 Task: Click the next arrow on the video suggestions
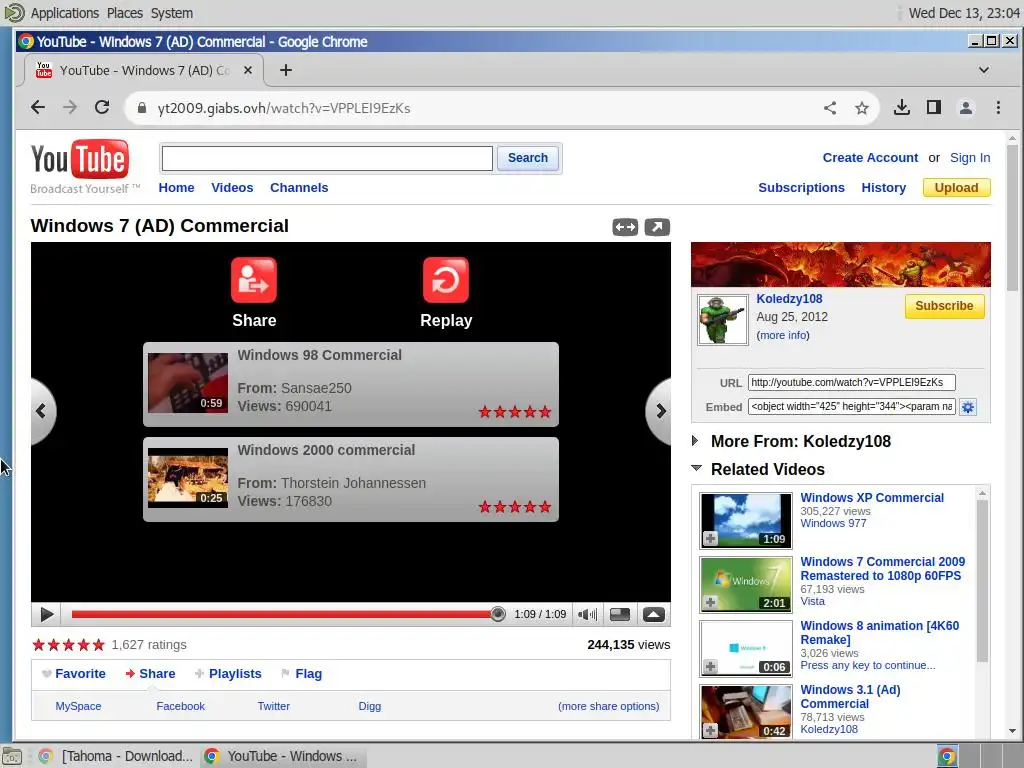[x=660, y=411]
